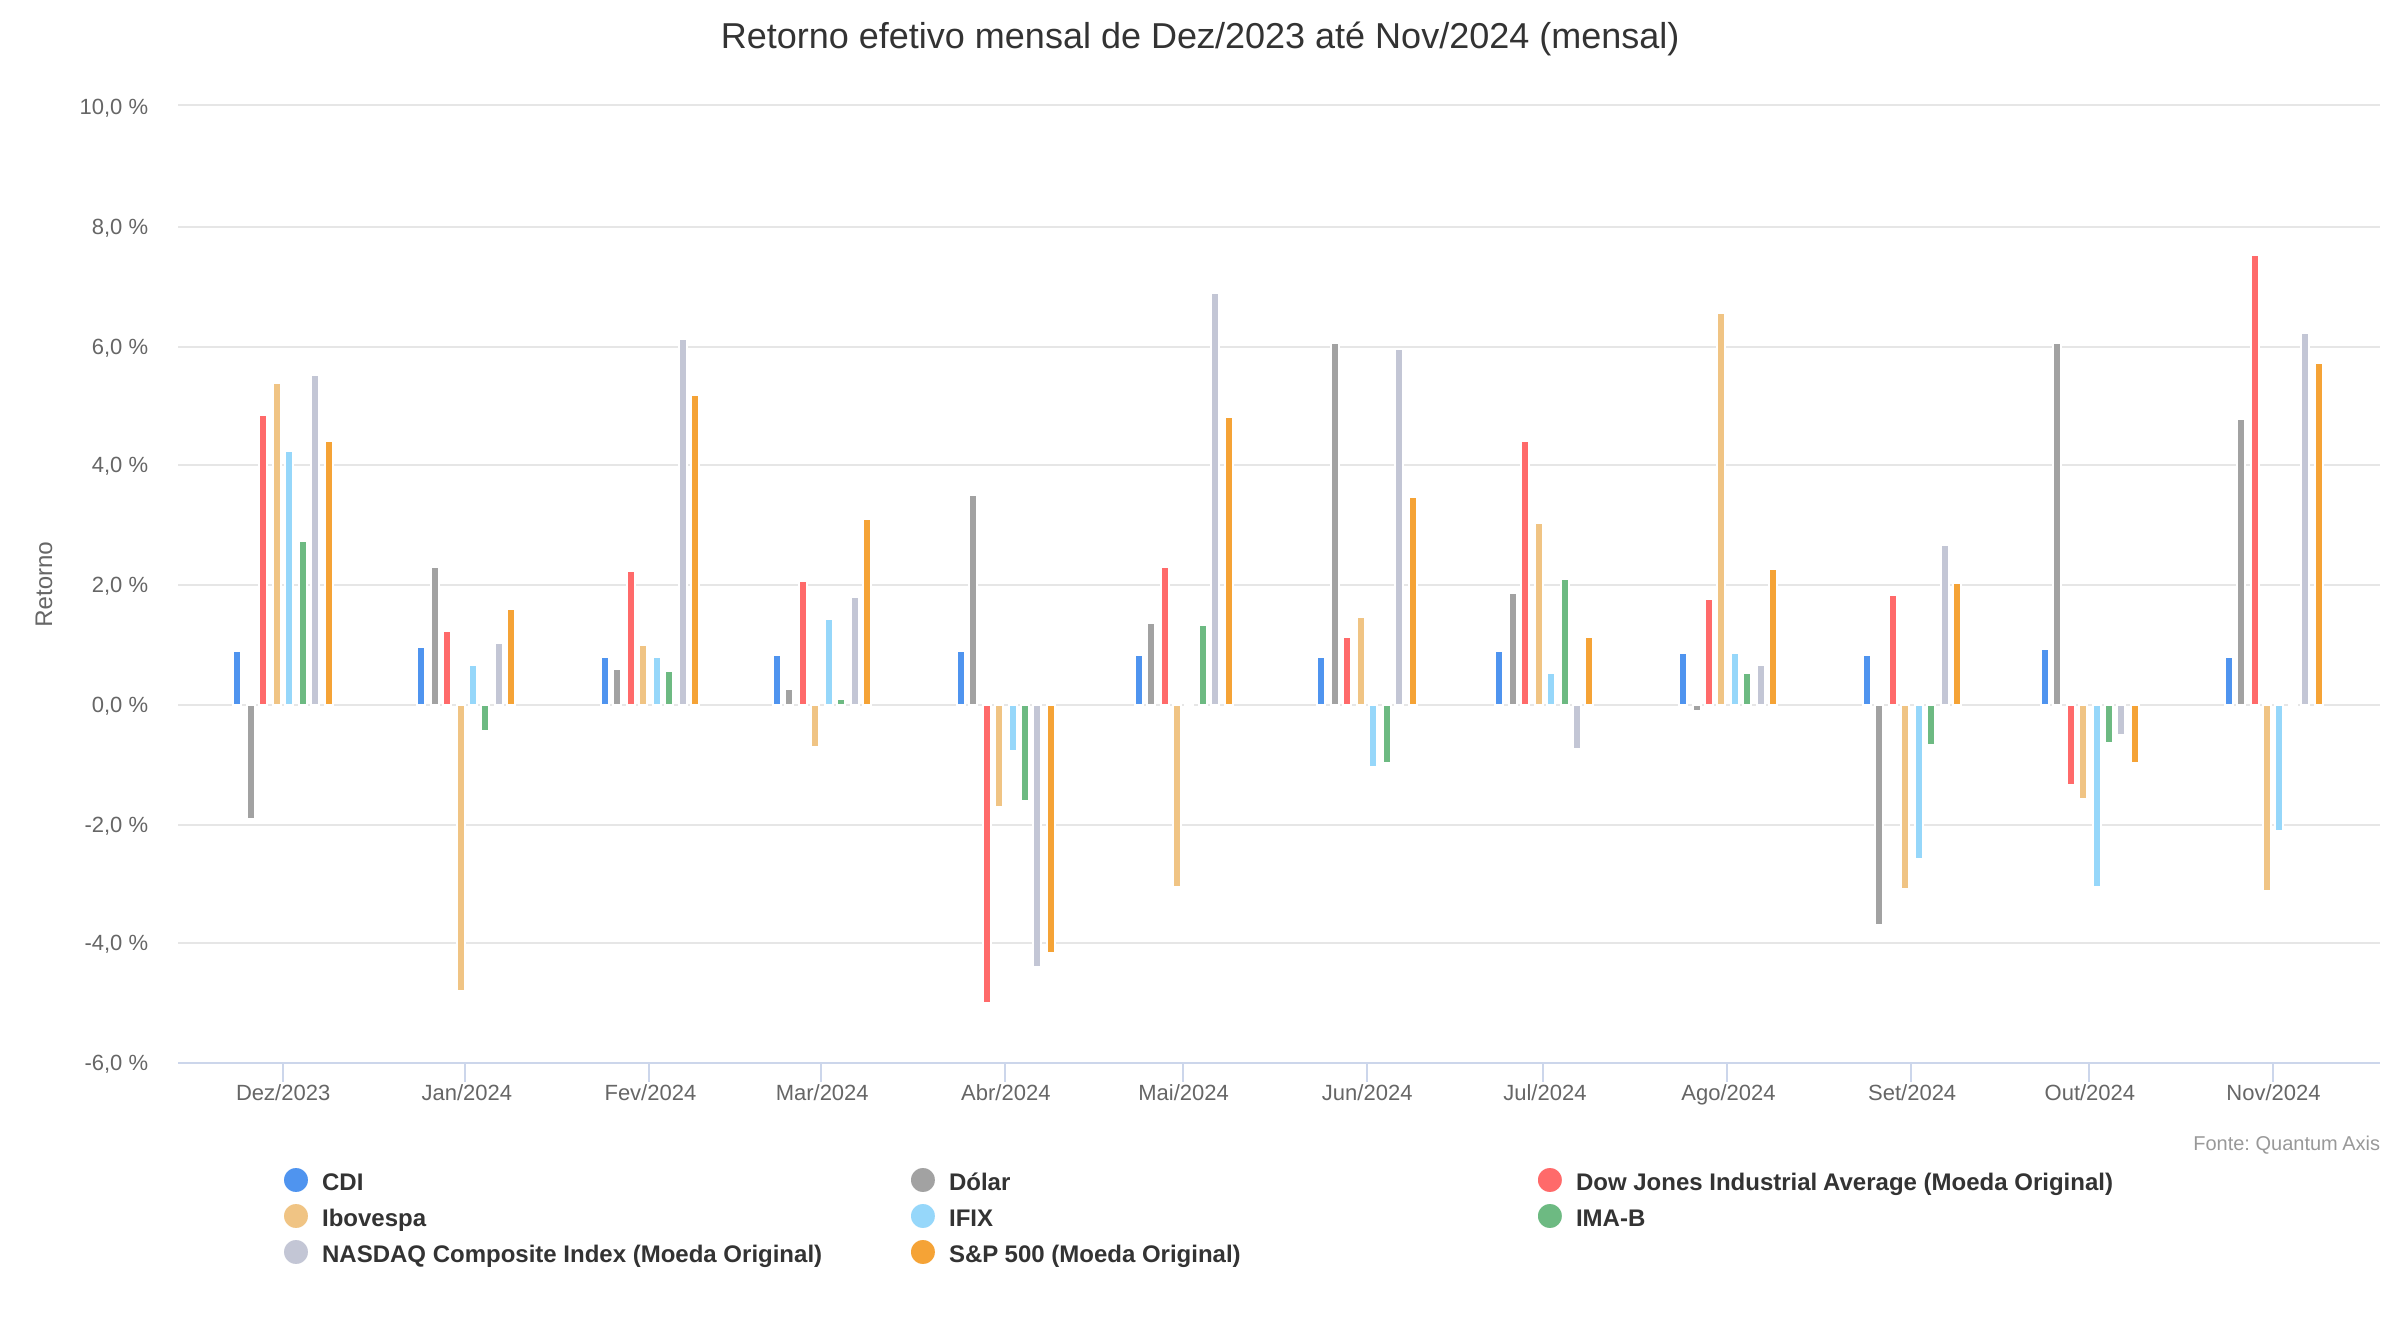
Task: Click the Set/2024 axis label
Action: point(1911,1093)
